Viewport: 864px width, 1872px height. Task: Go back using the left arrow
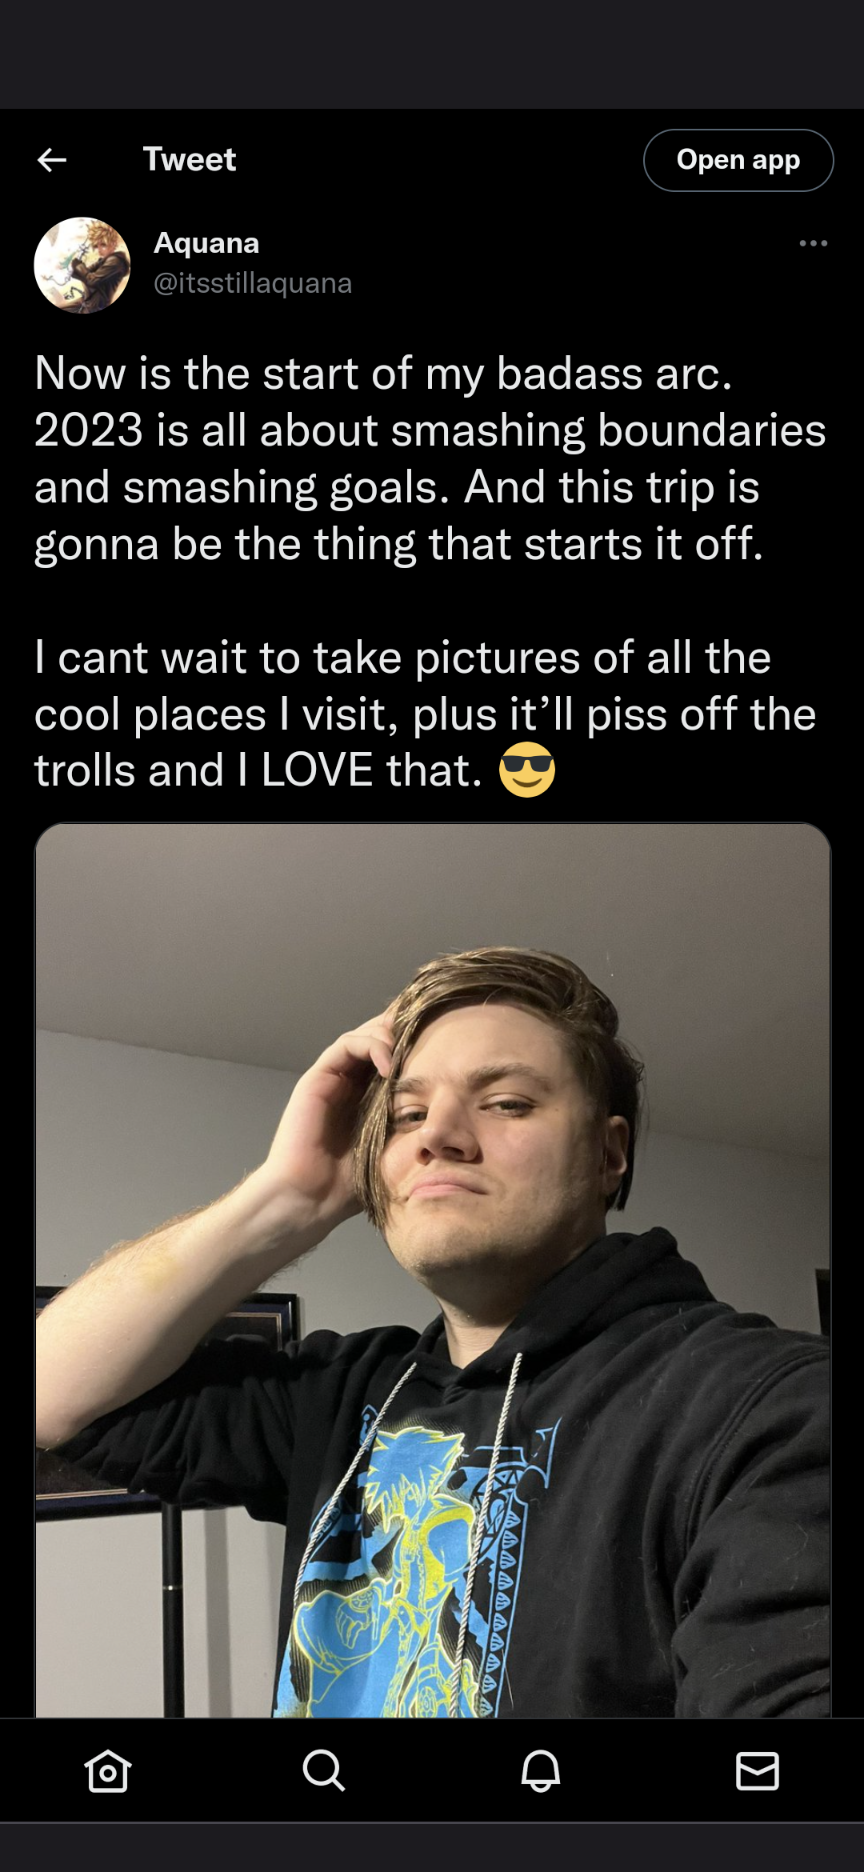click(x=52, y=160)
